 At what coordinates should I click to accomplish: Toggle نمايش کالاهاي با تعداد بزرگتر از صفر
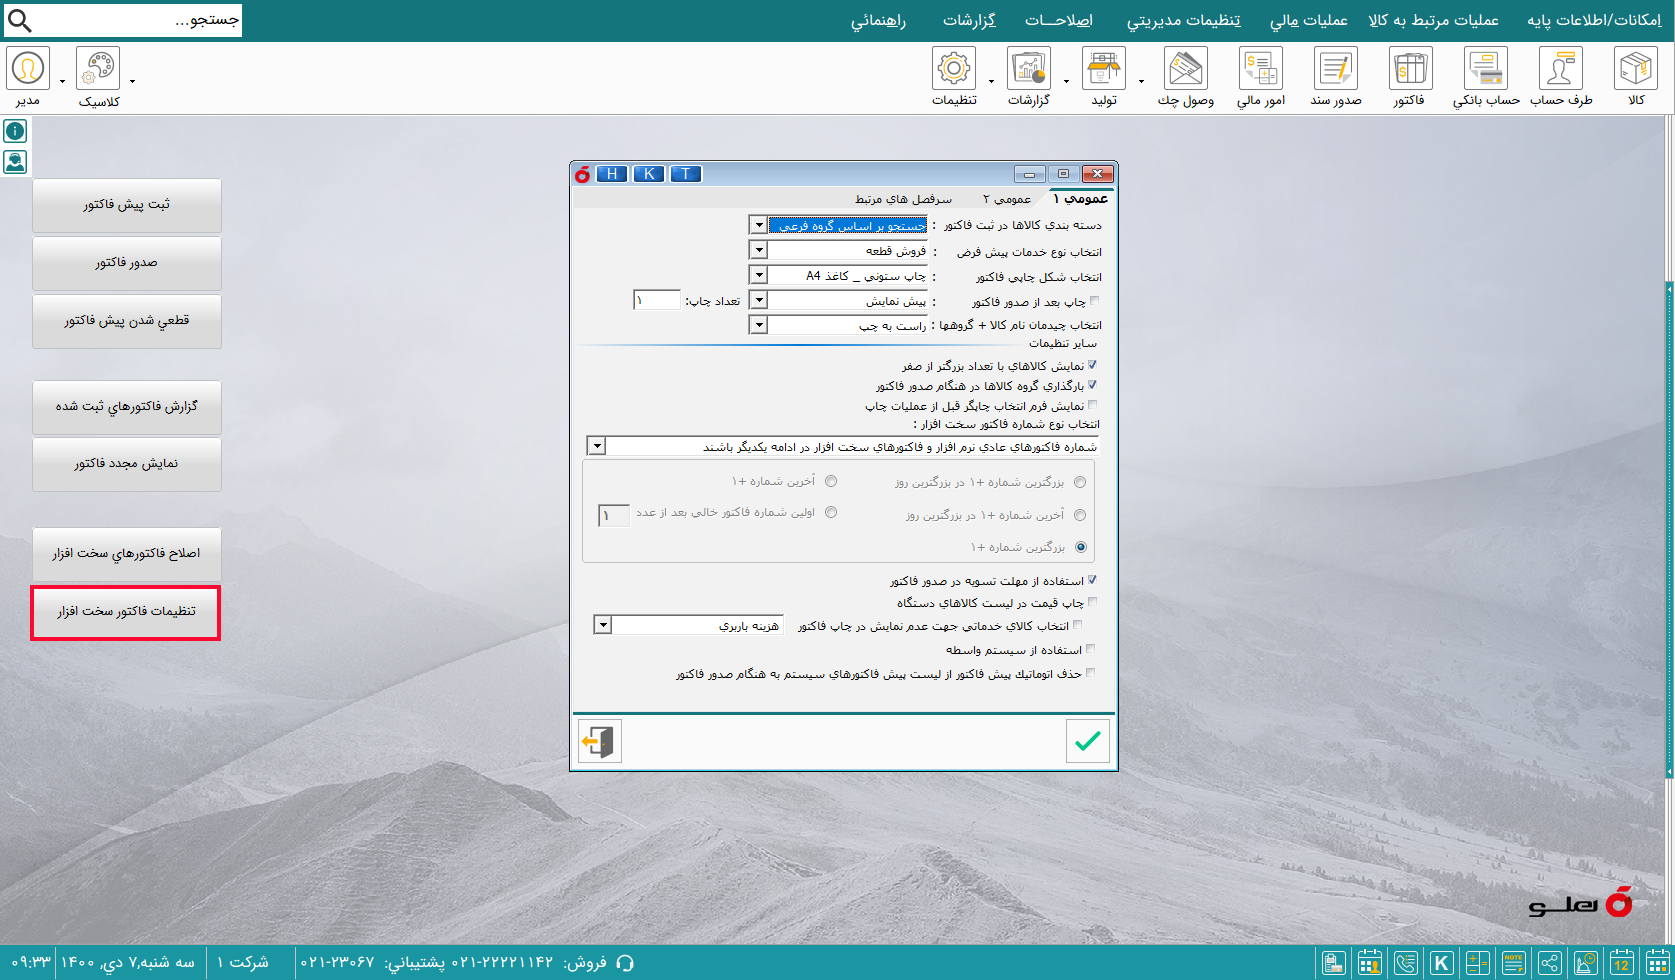1092,365
